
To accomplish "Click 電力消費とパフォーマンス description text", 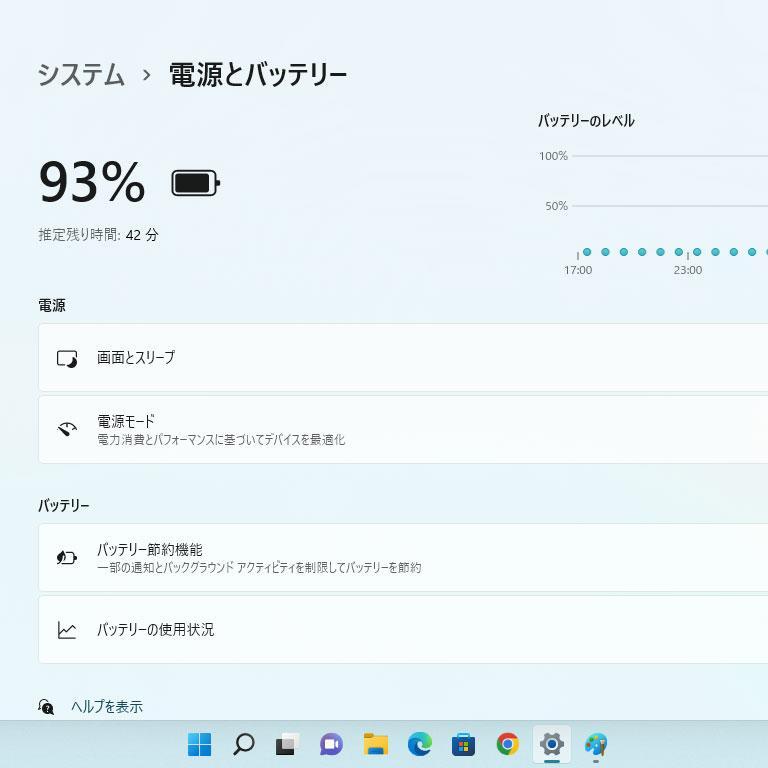I will [221, 439].
